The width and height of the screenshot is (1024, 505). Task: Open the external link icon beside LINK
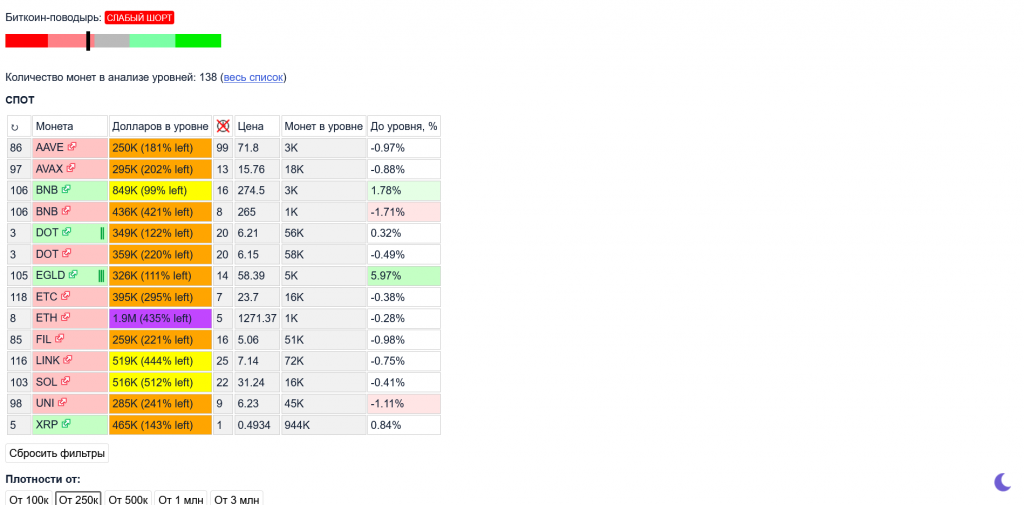click(69, 360)
